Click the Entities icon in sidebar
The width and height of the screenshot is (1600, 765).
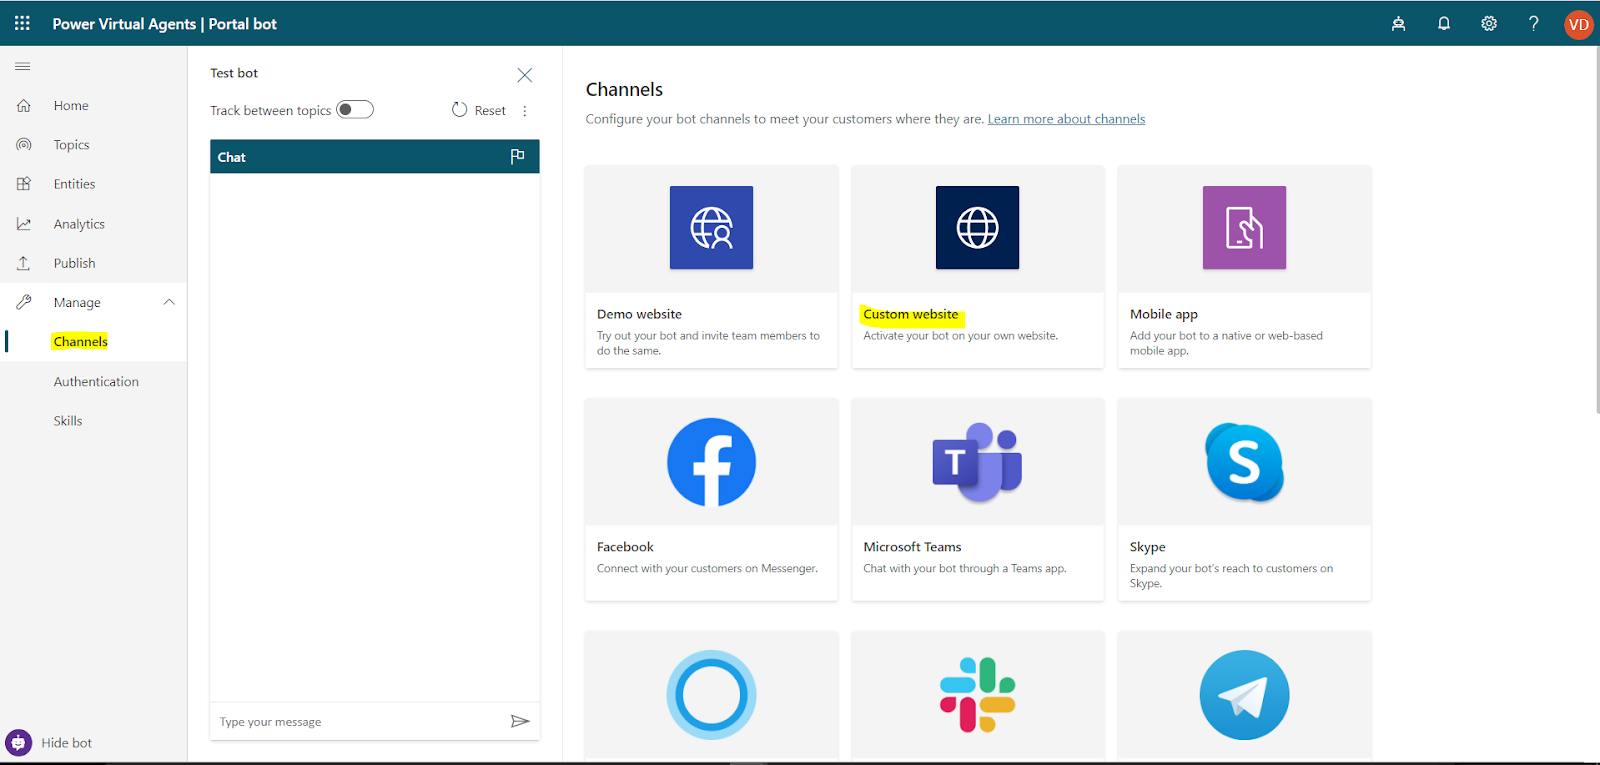coord(24,184)
